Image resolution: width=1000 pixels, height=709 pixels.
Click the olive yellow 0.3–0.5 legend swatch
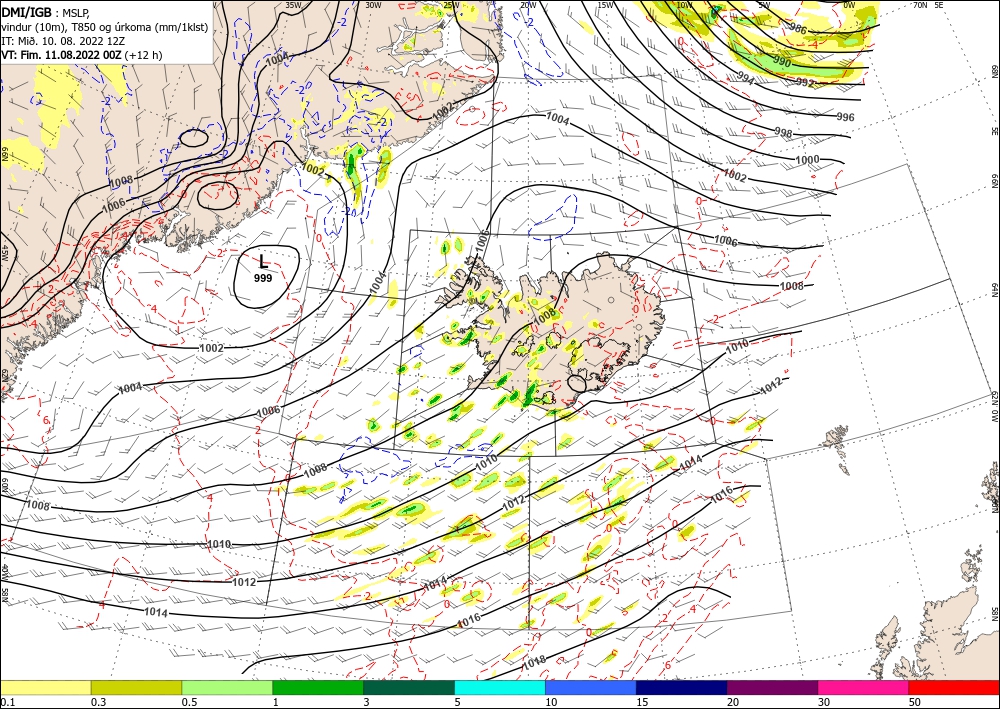click(136, 687)
